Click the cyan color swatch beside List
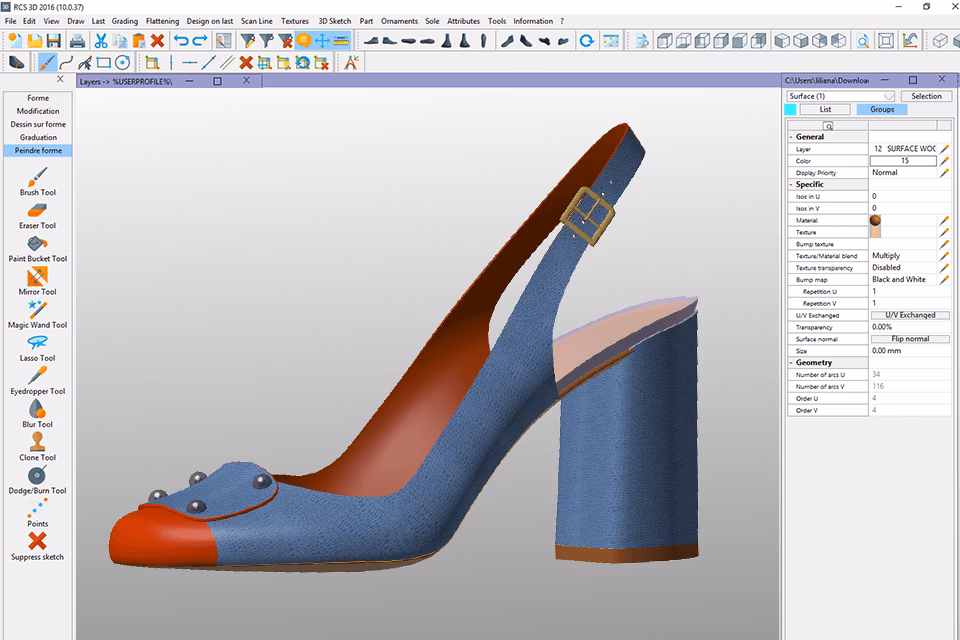960x640 pixels. coord(791,109)
